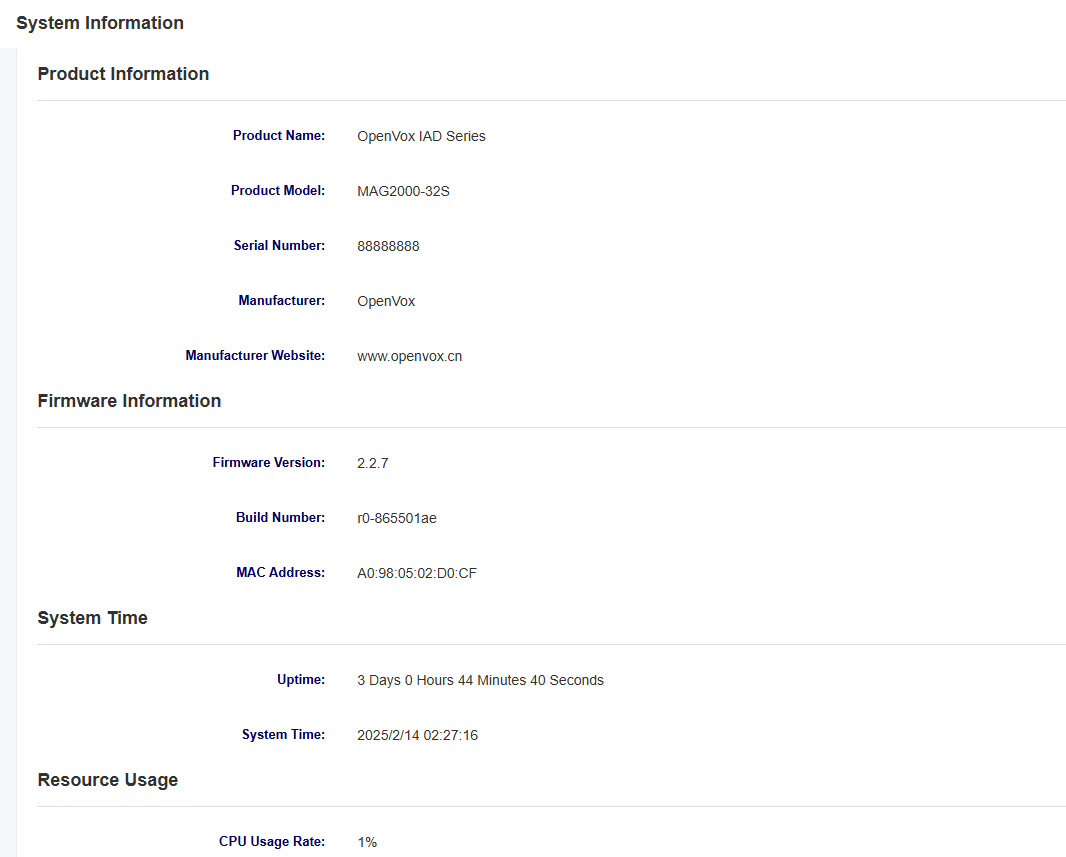
Task: Click the System Time: field label
Action: click(x=283, y=734)
